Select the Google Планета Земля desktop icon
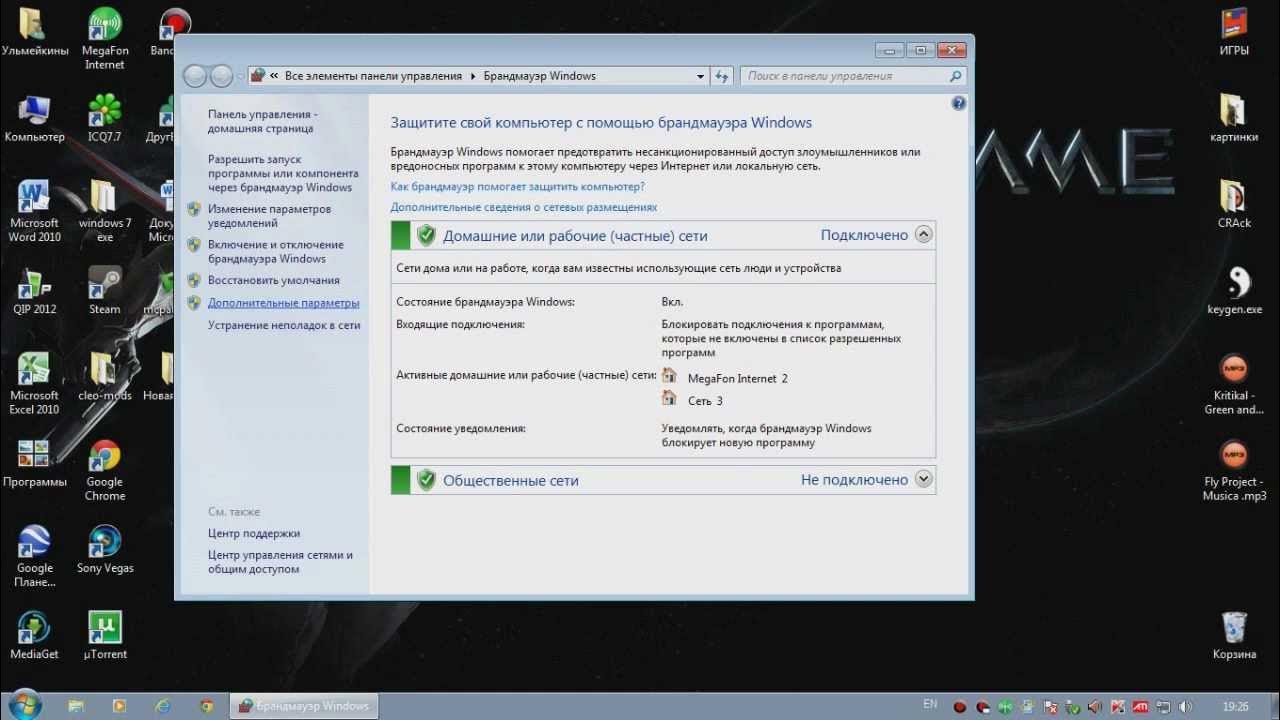 [34, 556]
